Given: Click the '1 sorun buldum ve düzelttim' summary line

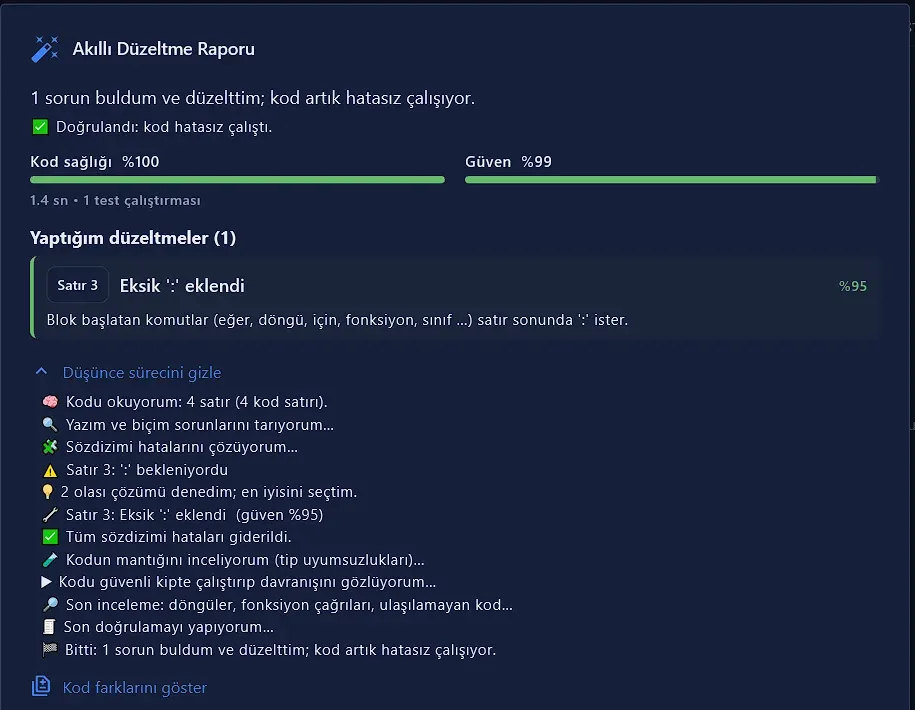Looking at the screenshot, I should (253, 98).
